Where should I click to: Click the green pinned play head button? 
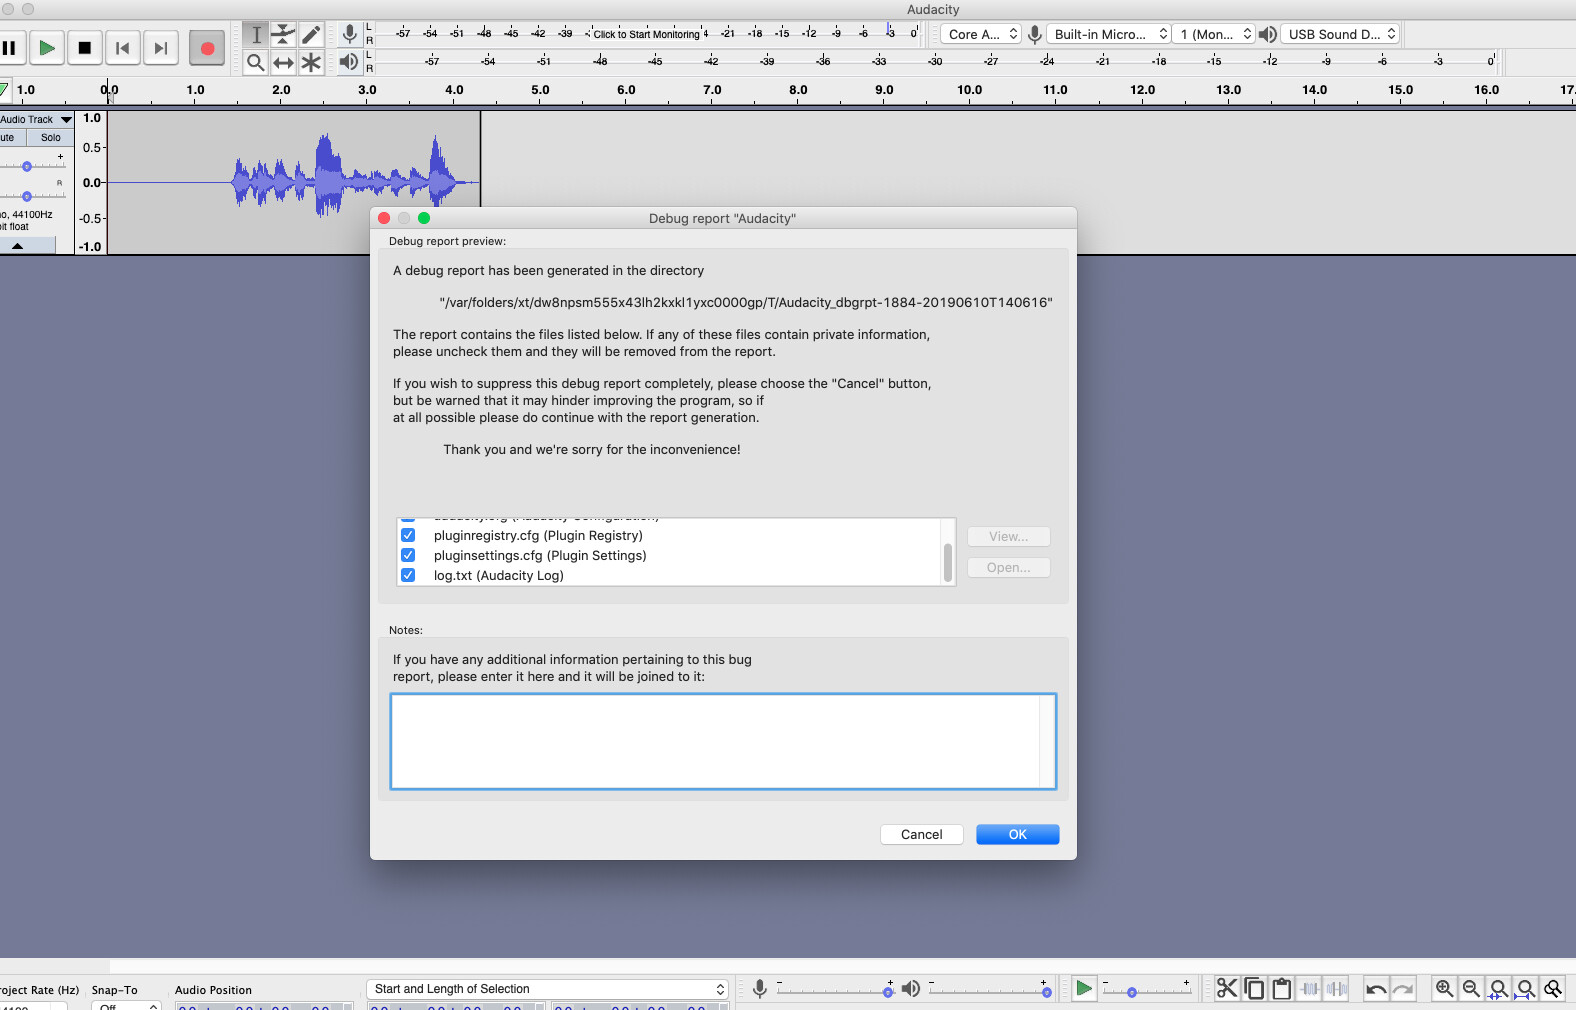(4, 91)
